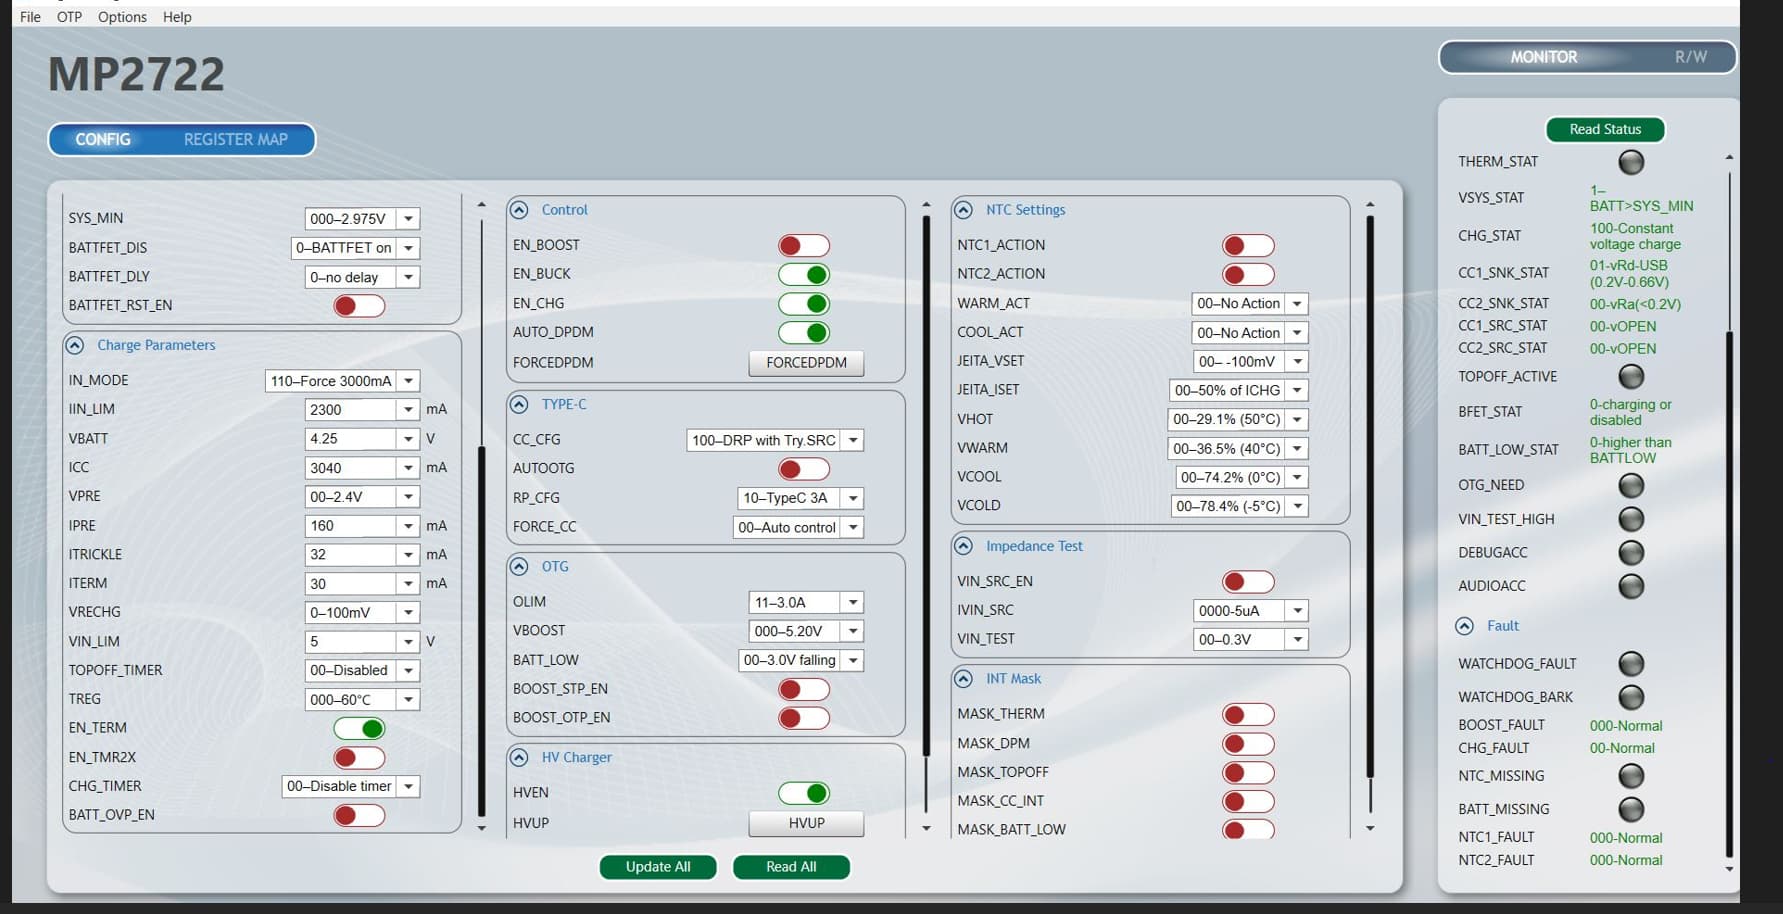The image size is (1783, 914).
Task: Disable the EN_TERM switch
Action: tap(359, 728)
